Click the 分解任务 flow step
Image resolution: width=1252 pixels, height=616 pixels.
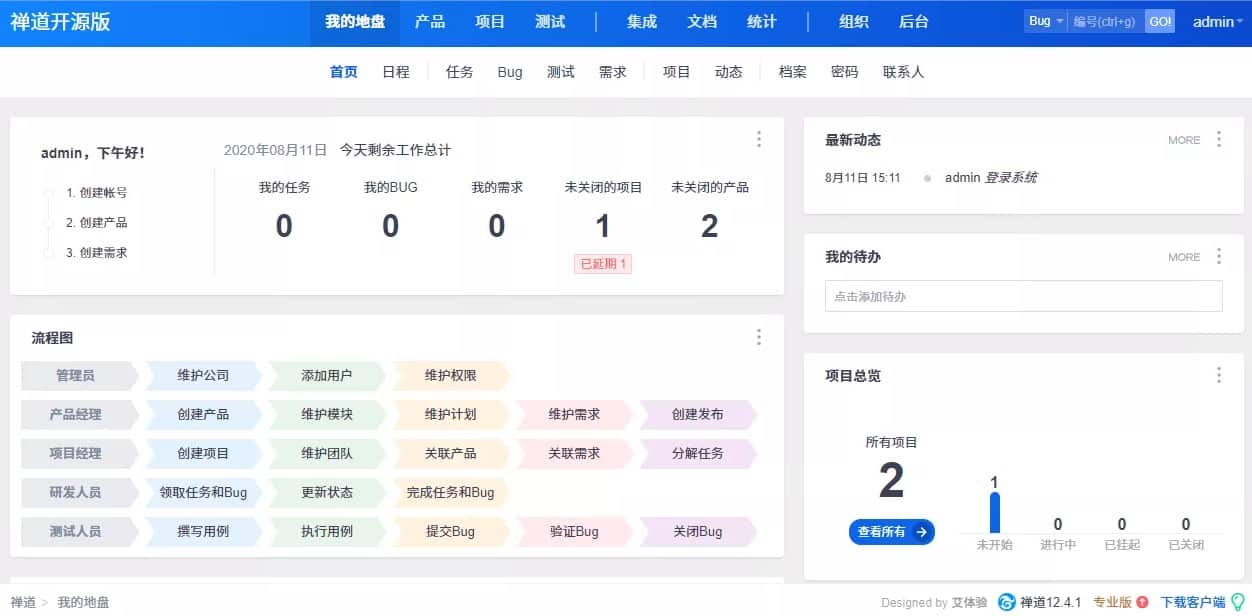tap(697, 453)
